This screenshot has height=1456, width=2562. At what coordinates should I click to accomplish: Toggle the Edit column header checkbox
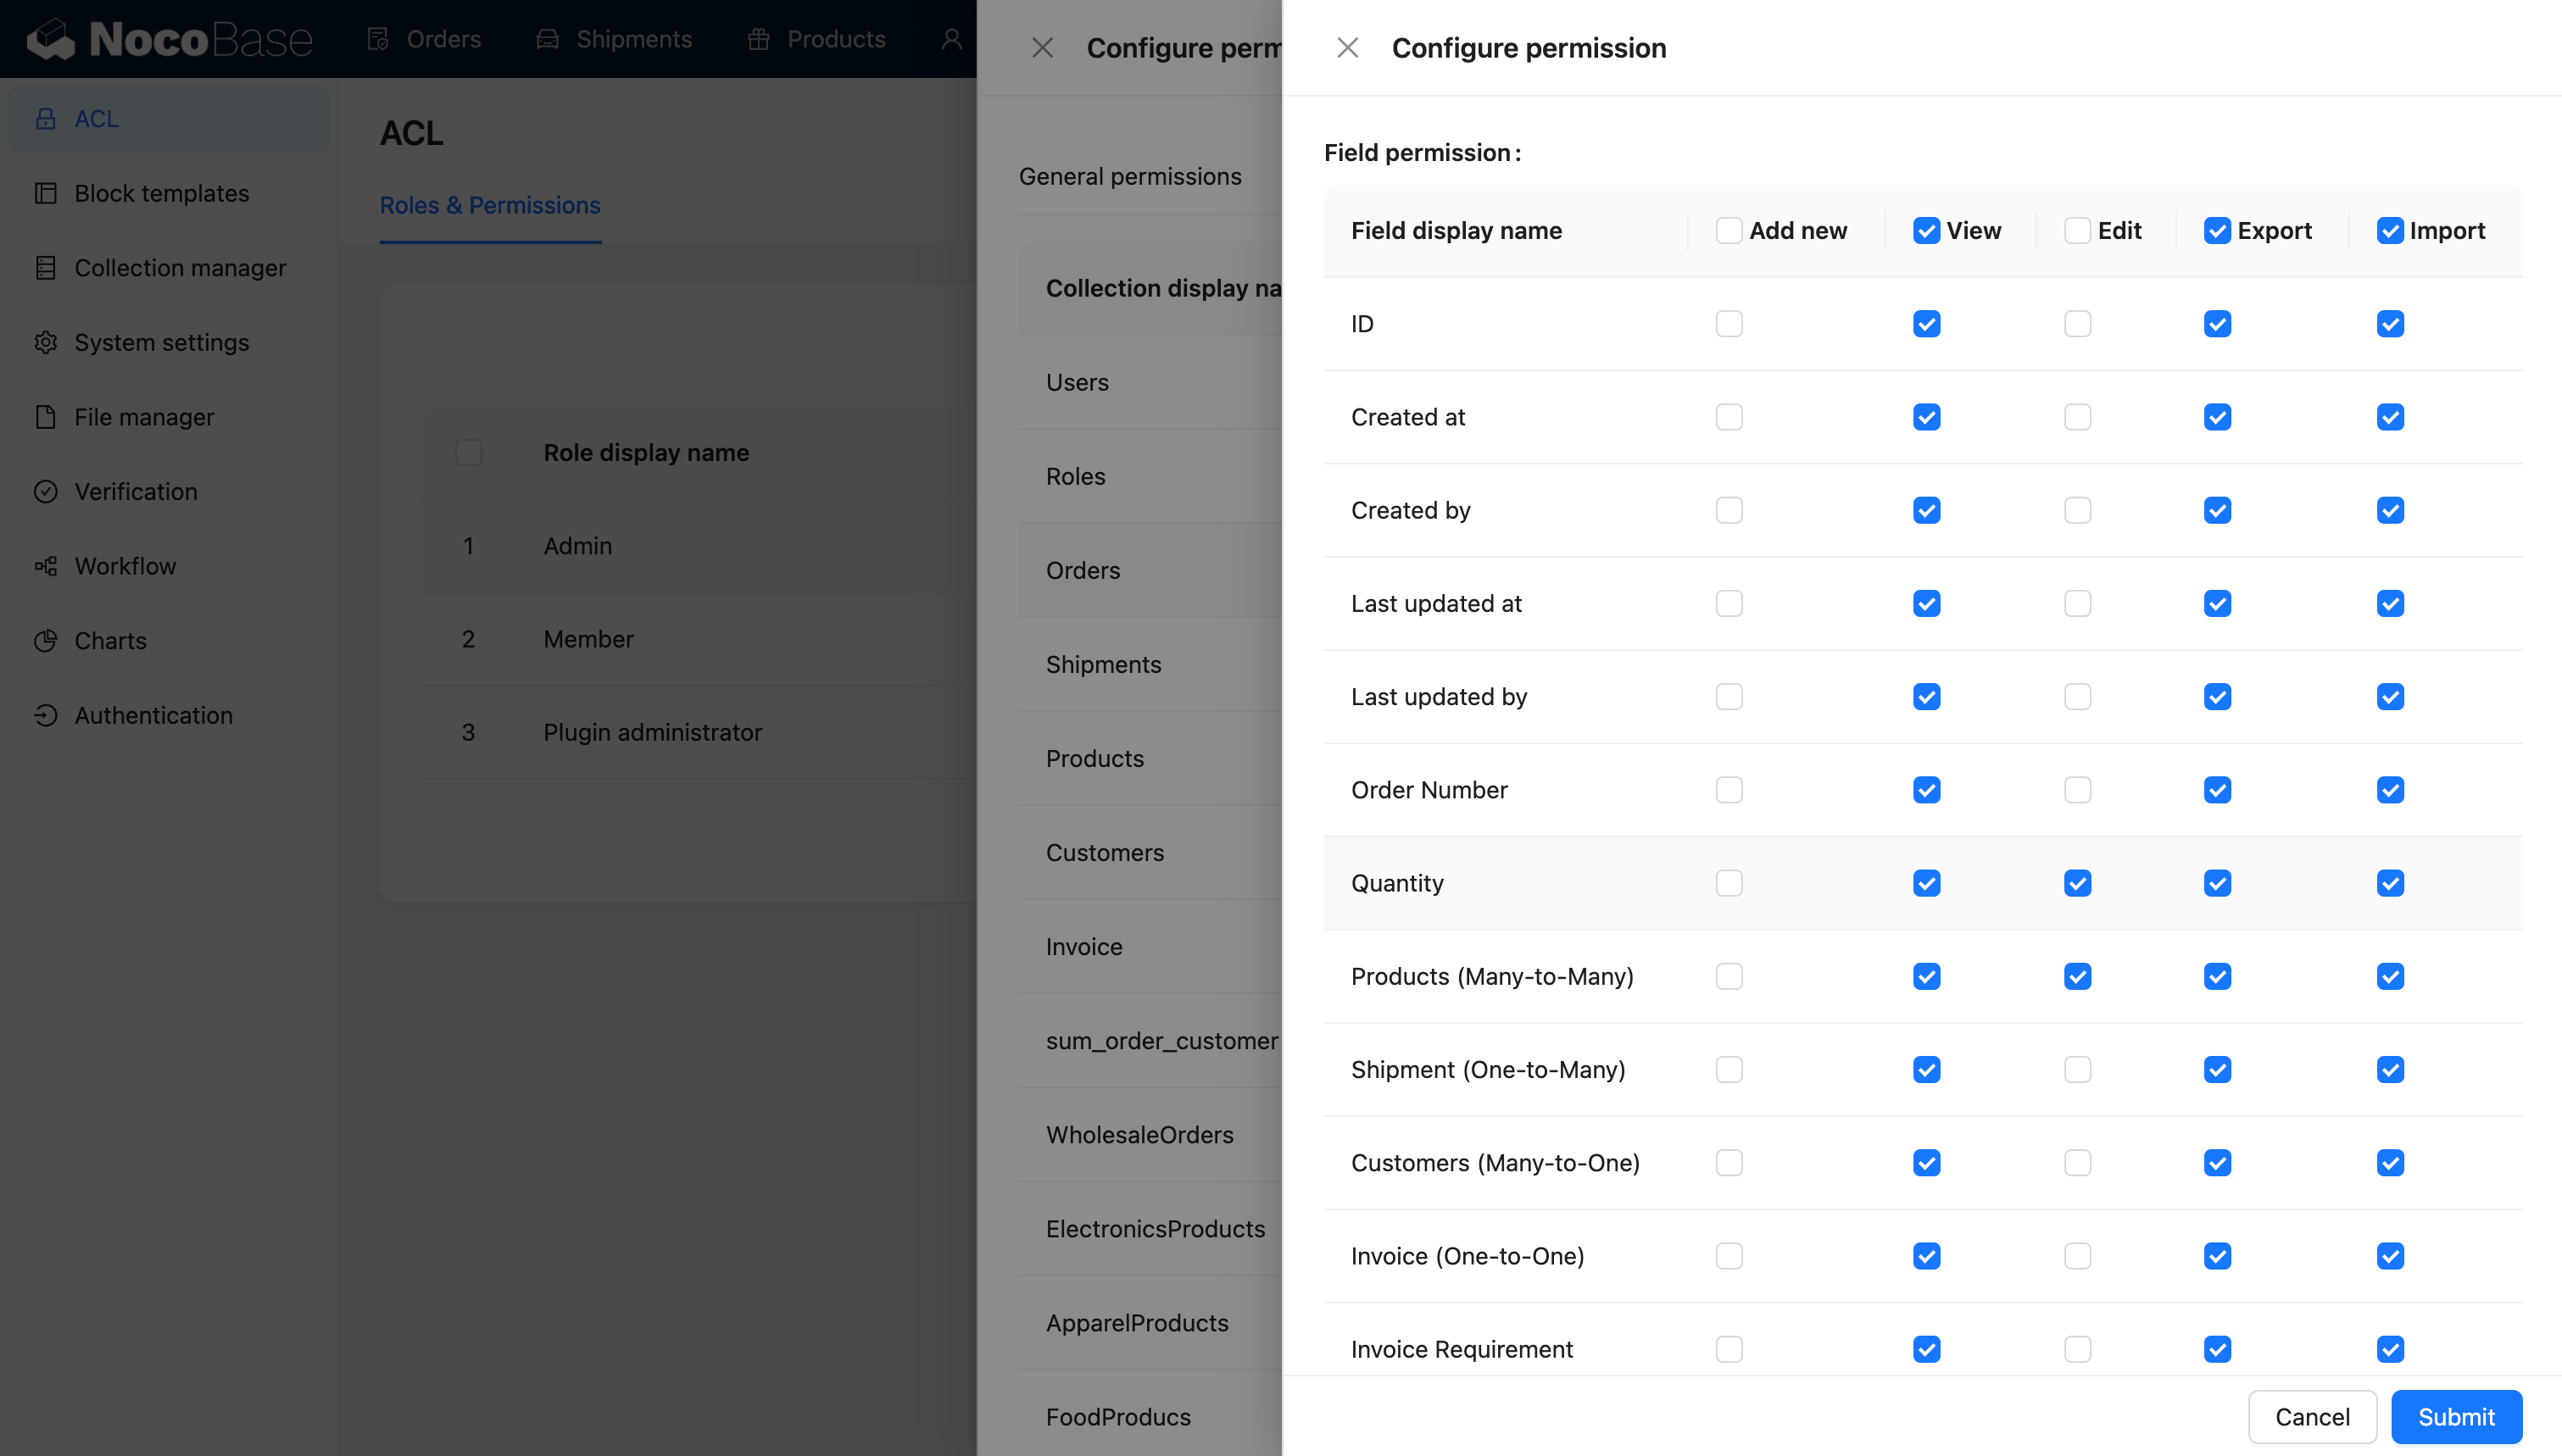point(2077,231)
